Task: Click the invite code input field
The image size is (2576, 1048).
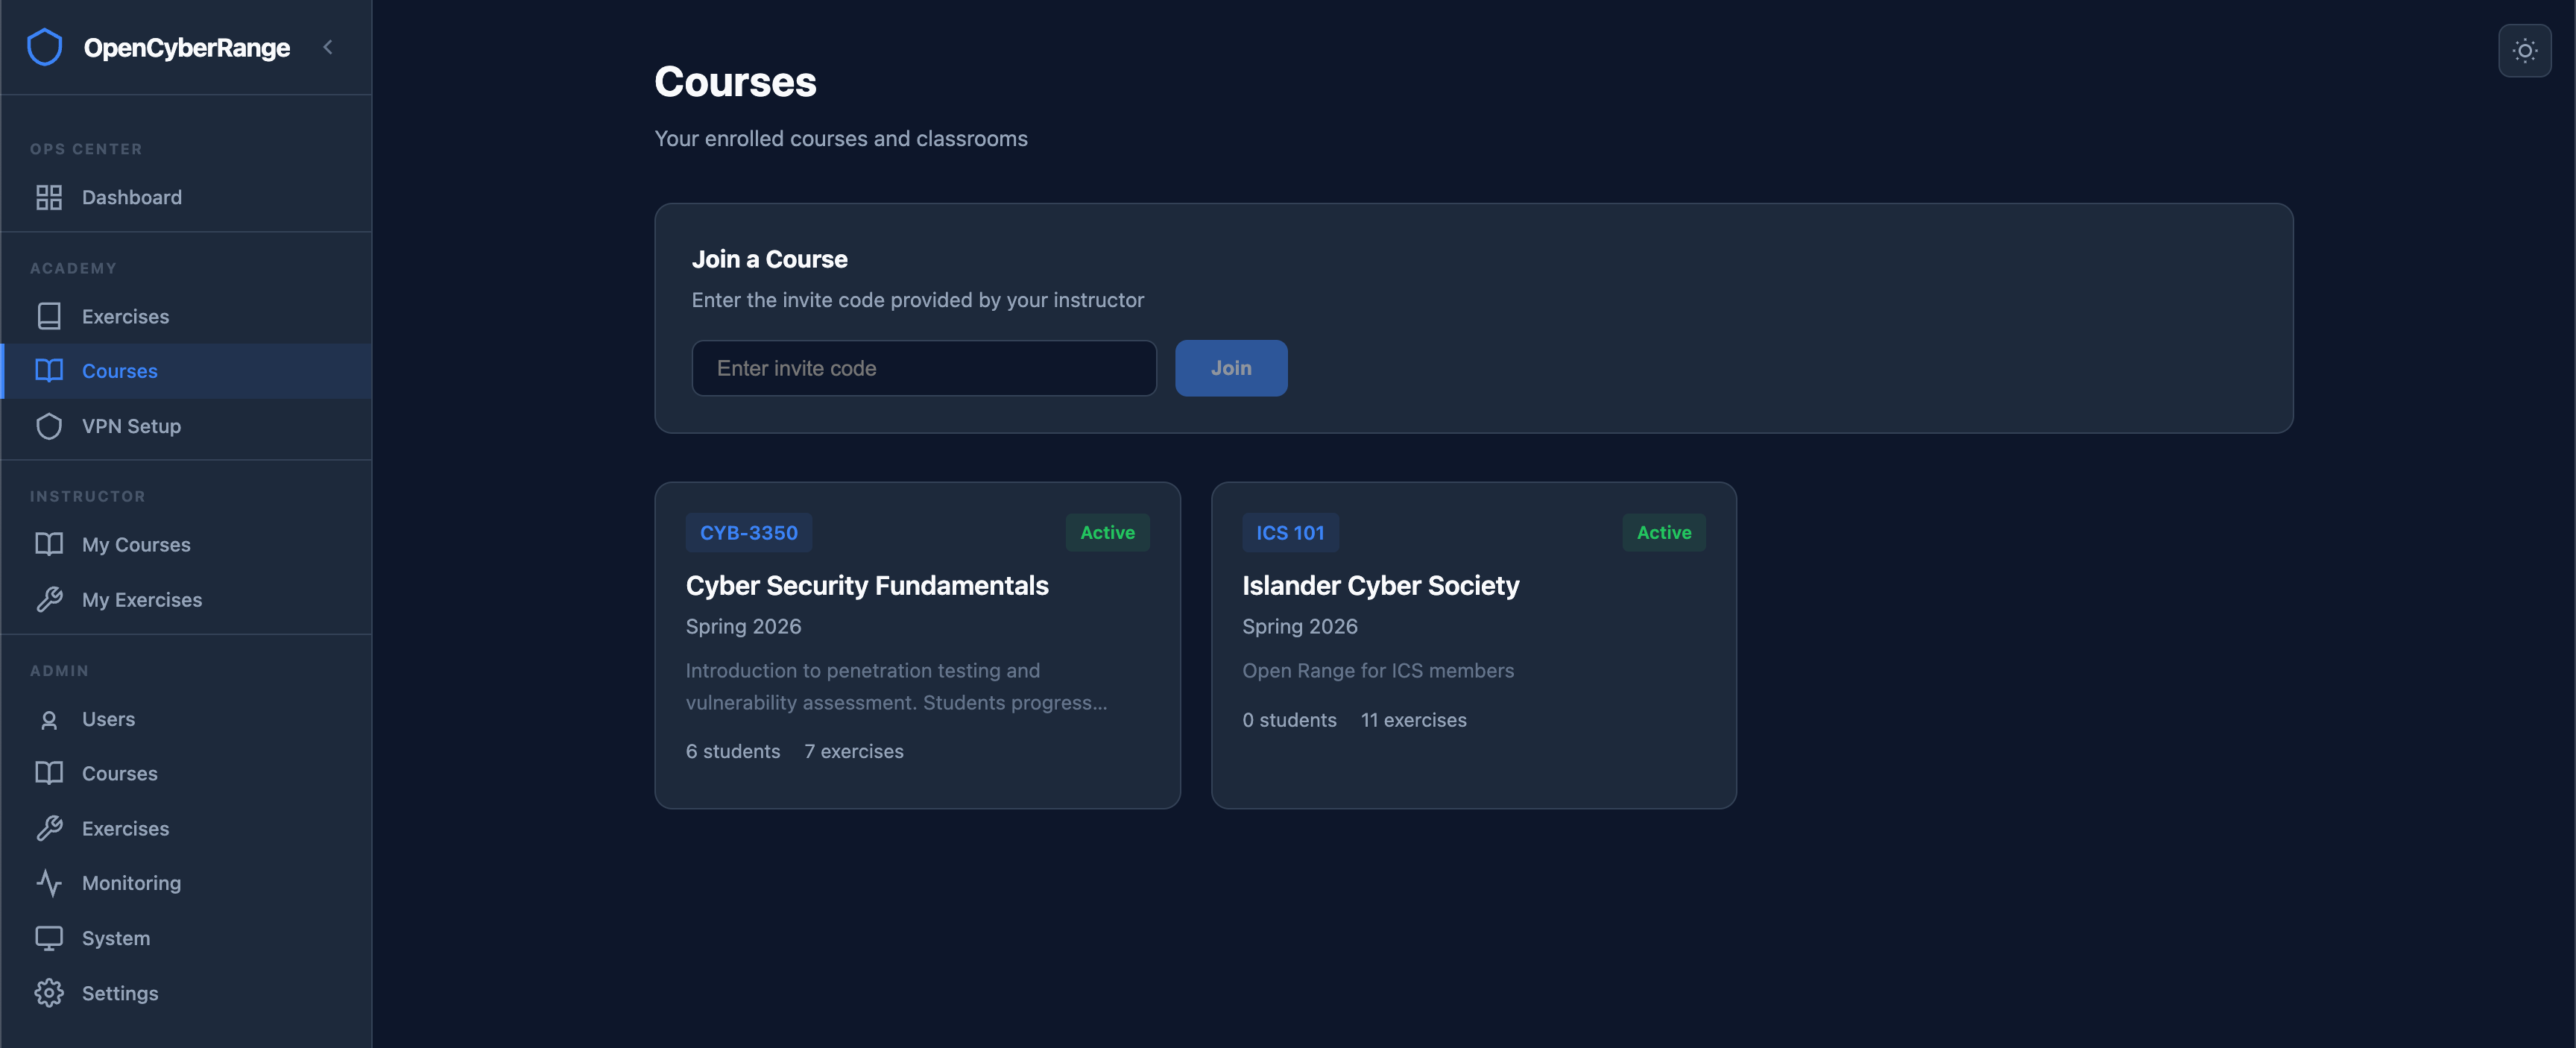Action: click(923, 367)
